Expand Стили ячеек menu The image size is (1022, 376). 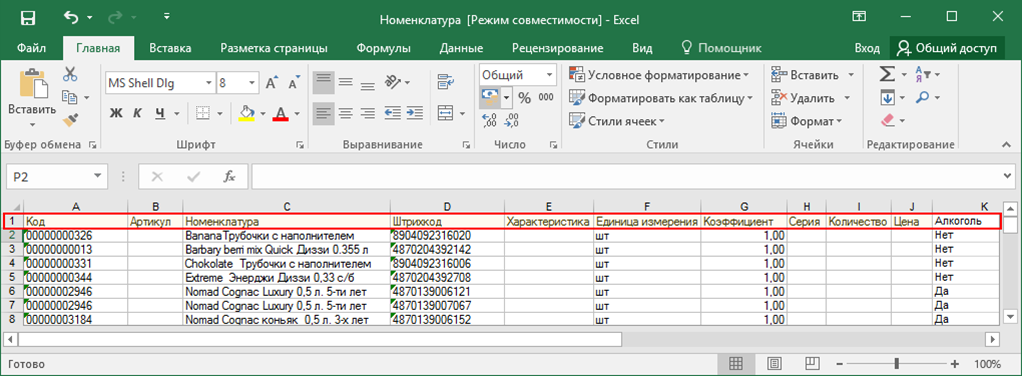pos(617,121)
